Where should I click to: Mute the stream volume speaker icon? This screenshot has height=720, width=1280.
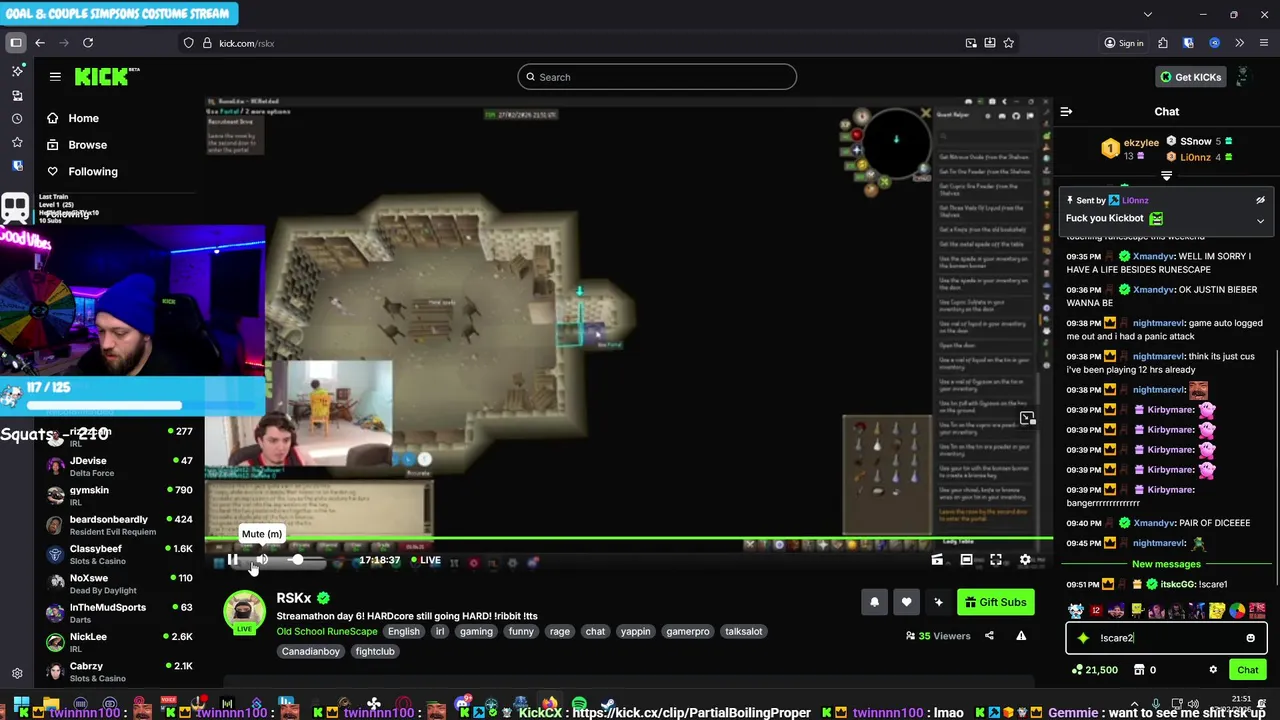(261, 560)
